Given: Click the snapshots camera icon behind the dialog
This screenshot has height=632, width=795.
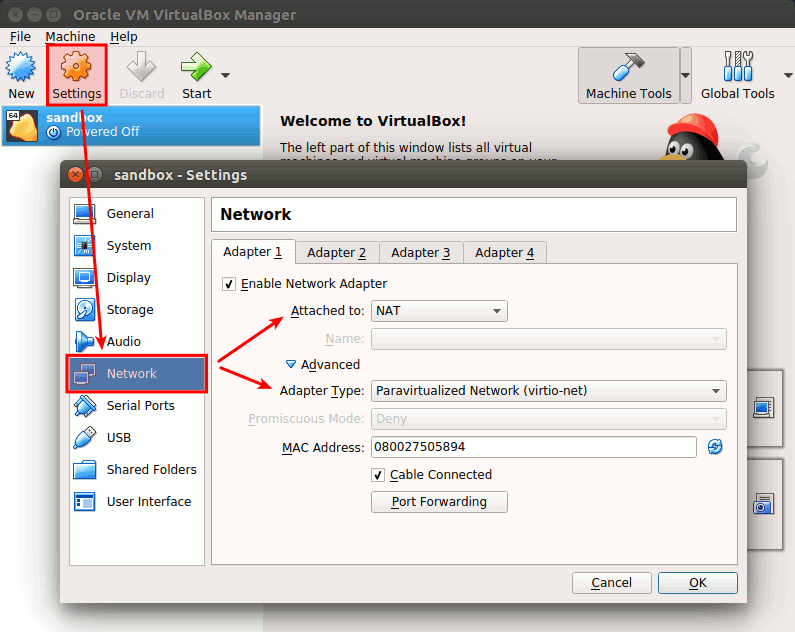Looking at the screenshot, I should (x=763, y=503).
